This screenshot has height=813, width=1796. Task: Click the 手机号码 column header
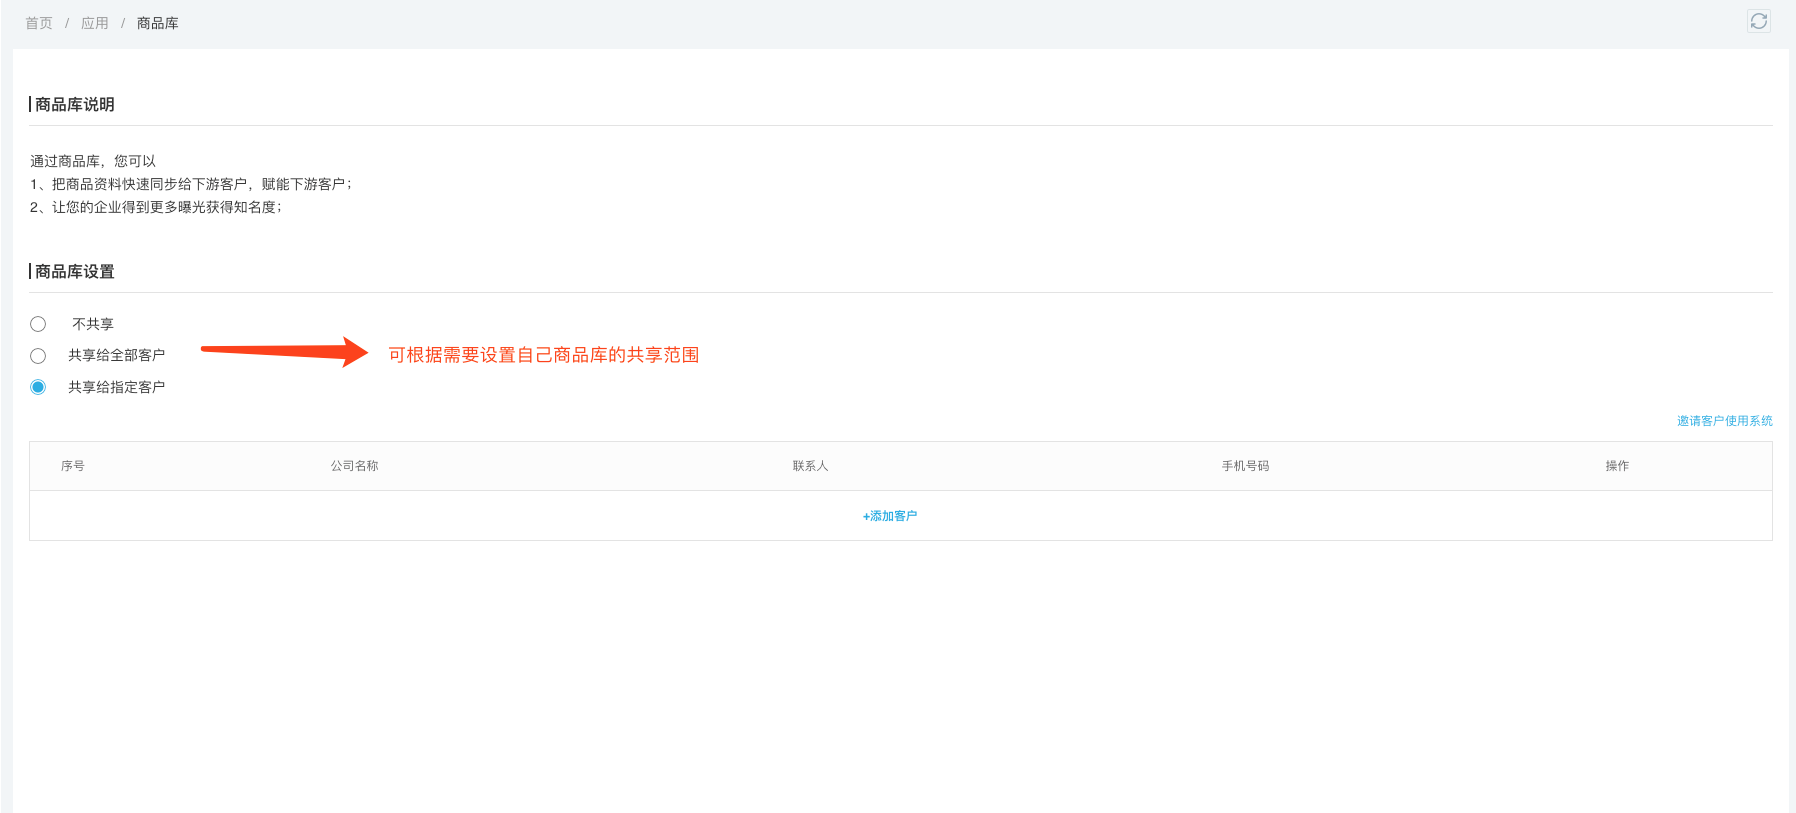(1245, 466)
